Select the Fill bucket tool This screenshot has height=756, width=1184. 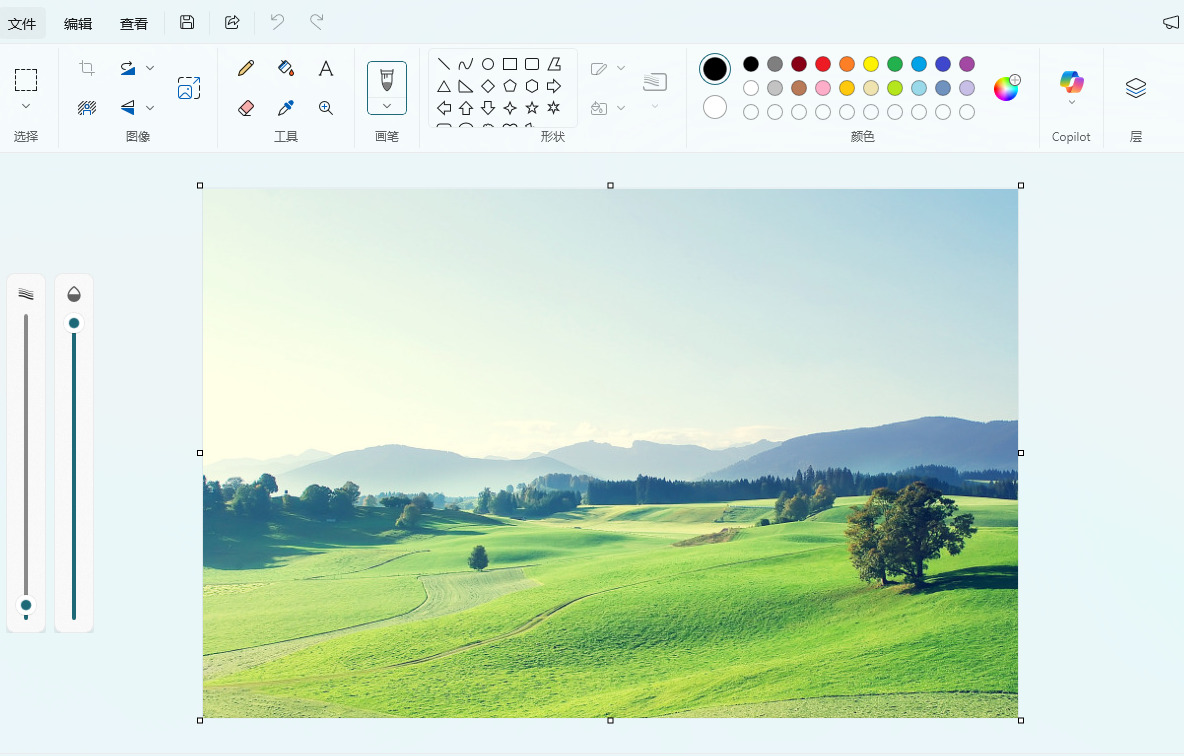(x=285, y=69)
